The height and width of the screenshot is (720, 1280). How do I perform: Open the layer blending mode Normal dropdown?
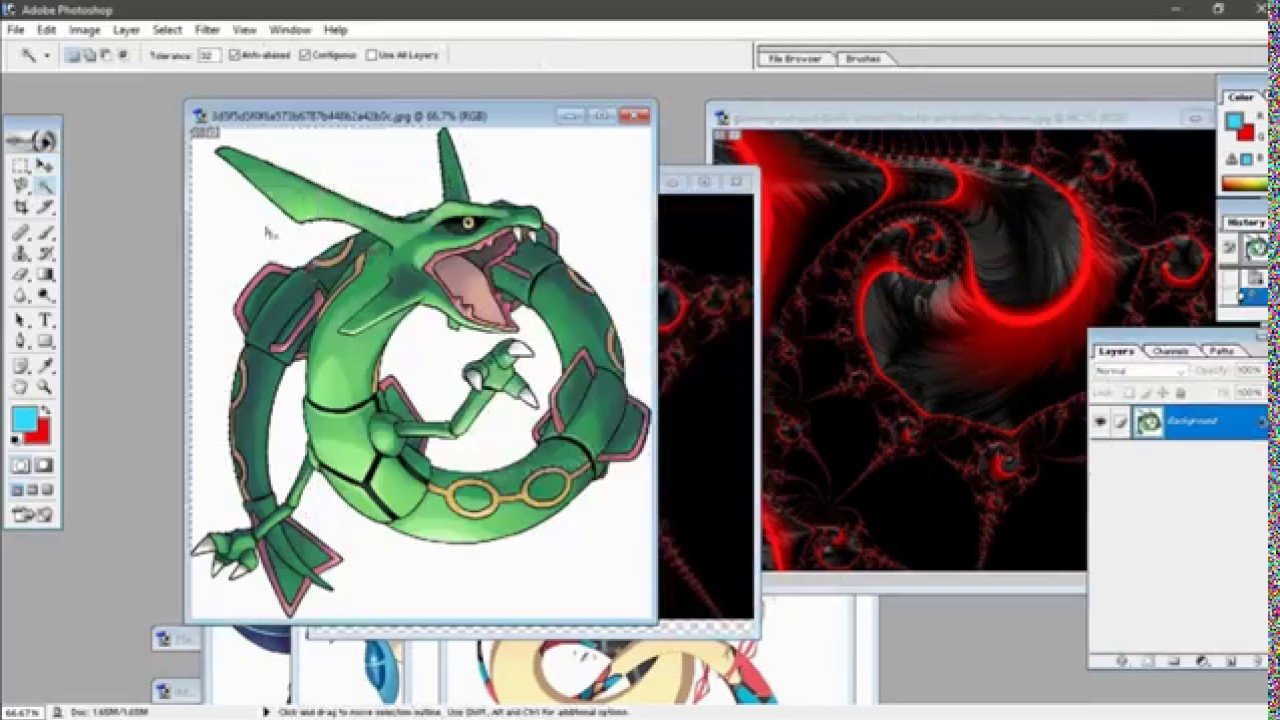click(x=1140, y=371)
